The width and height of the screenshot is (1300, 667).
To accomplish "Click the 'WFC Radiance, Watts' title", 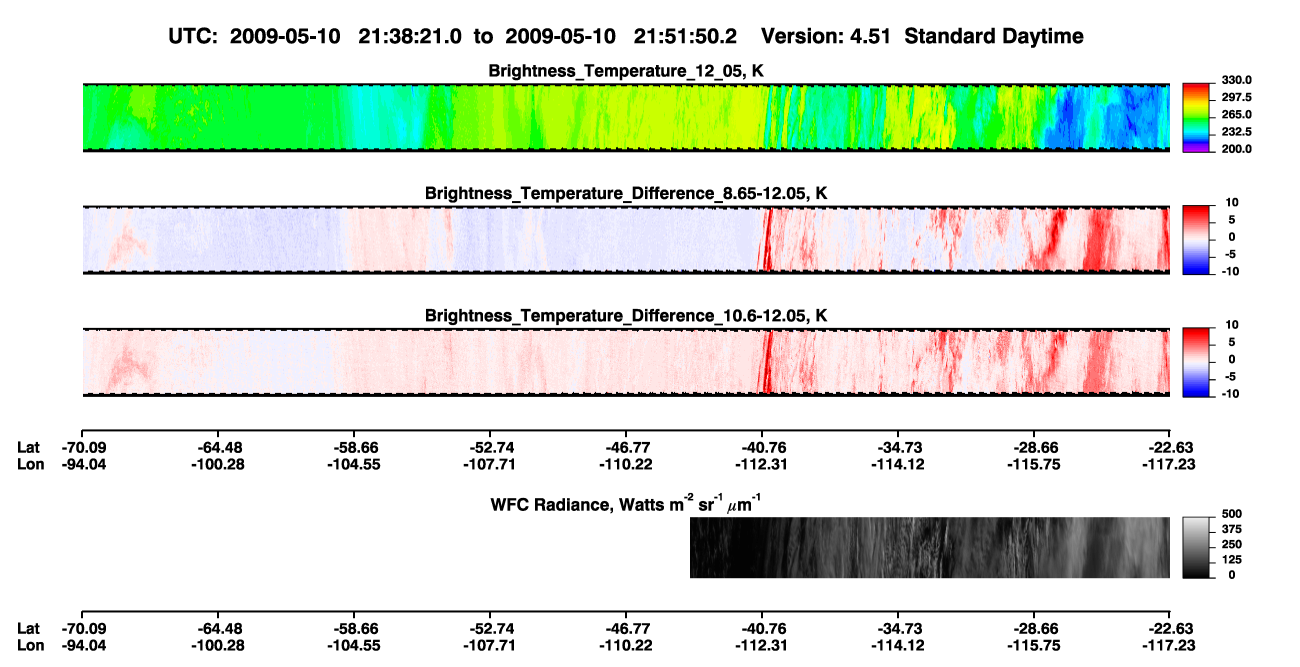I will [626, 502].
